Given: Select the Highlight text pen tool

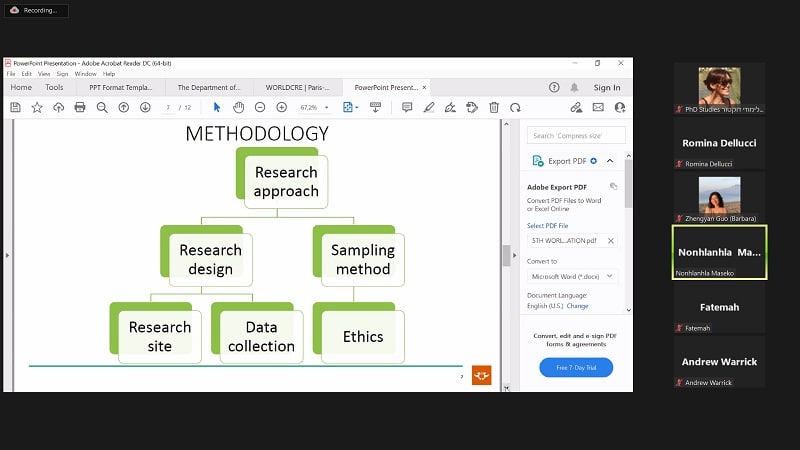Looking at the screenshot, I should coord(429,107).
